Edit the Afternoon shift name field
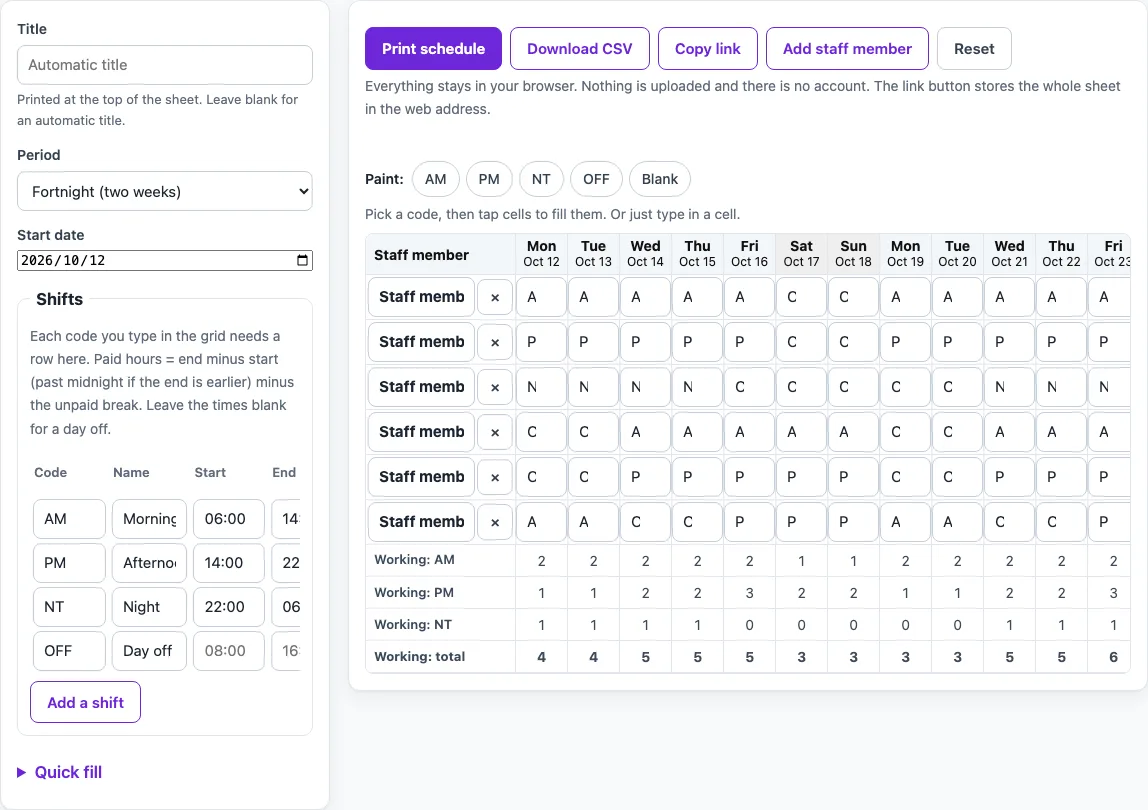This screenshot has height=810, width=1148. point(149,562)
